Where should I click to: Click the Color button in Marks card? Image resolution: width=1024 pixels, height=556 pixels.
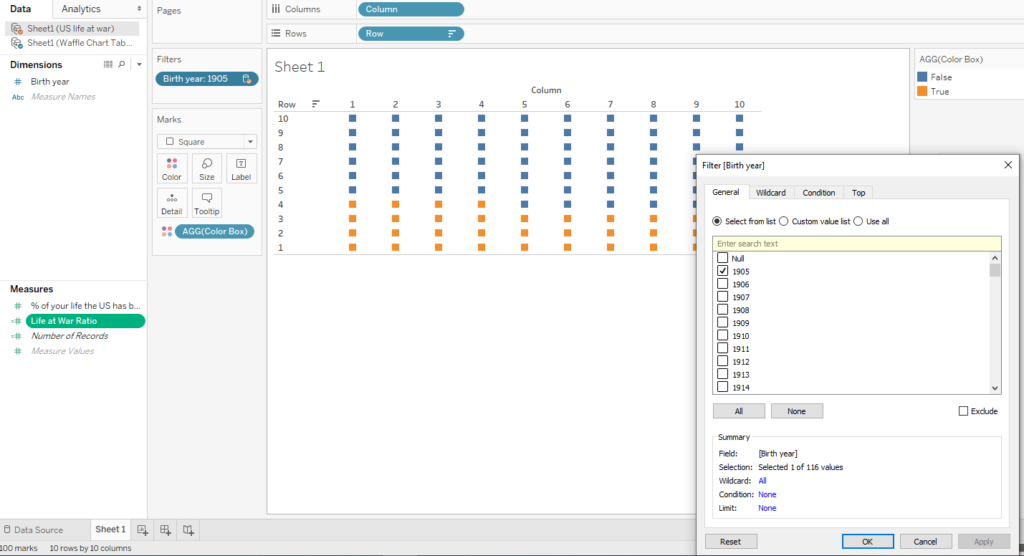(172, 169)
